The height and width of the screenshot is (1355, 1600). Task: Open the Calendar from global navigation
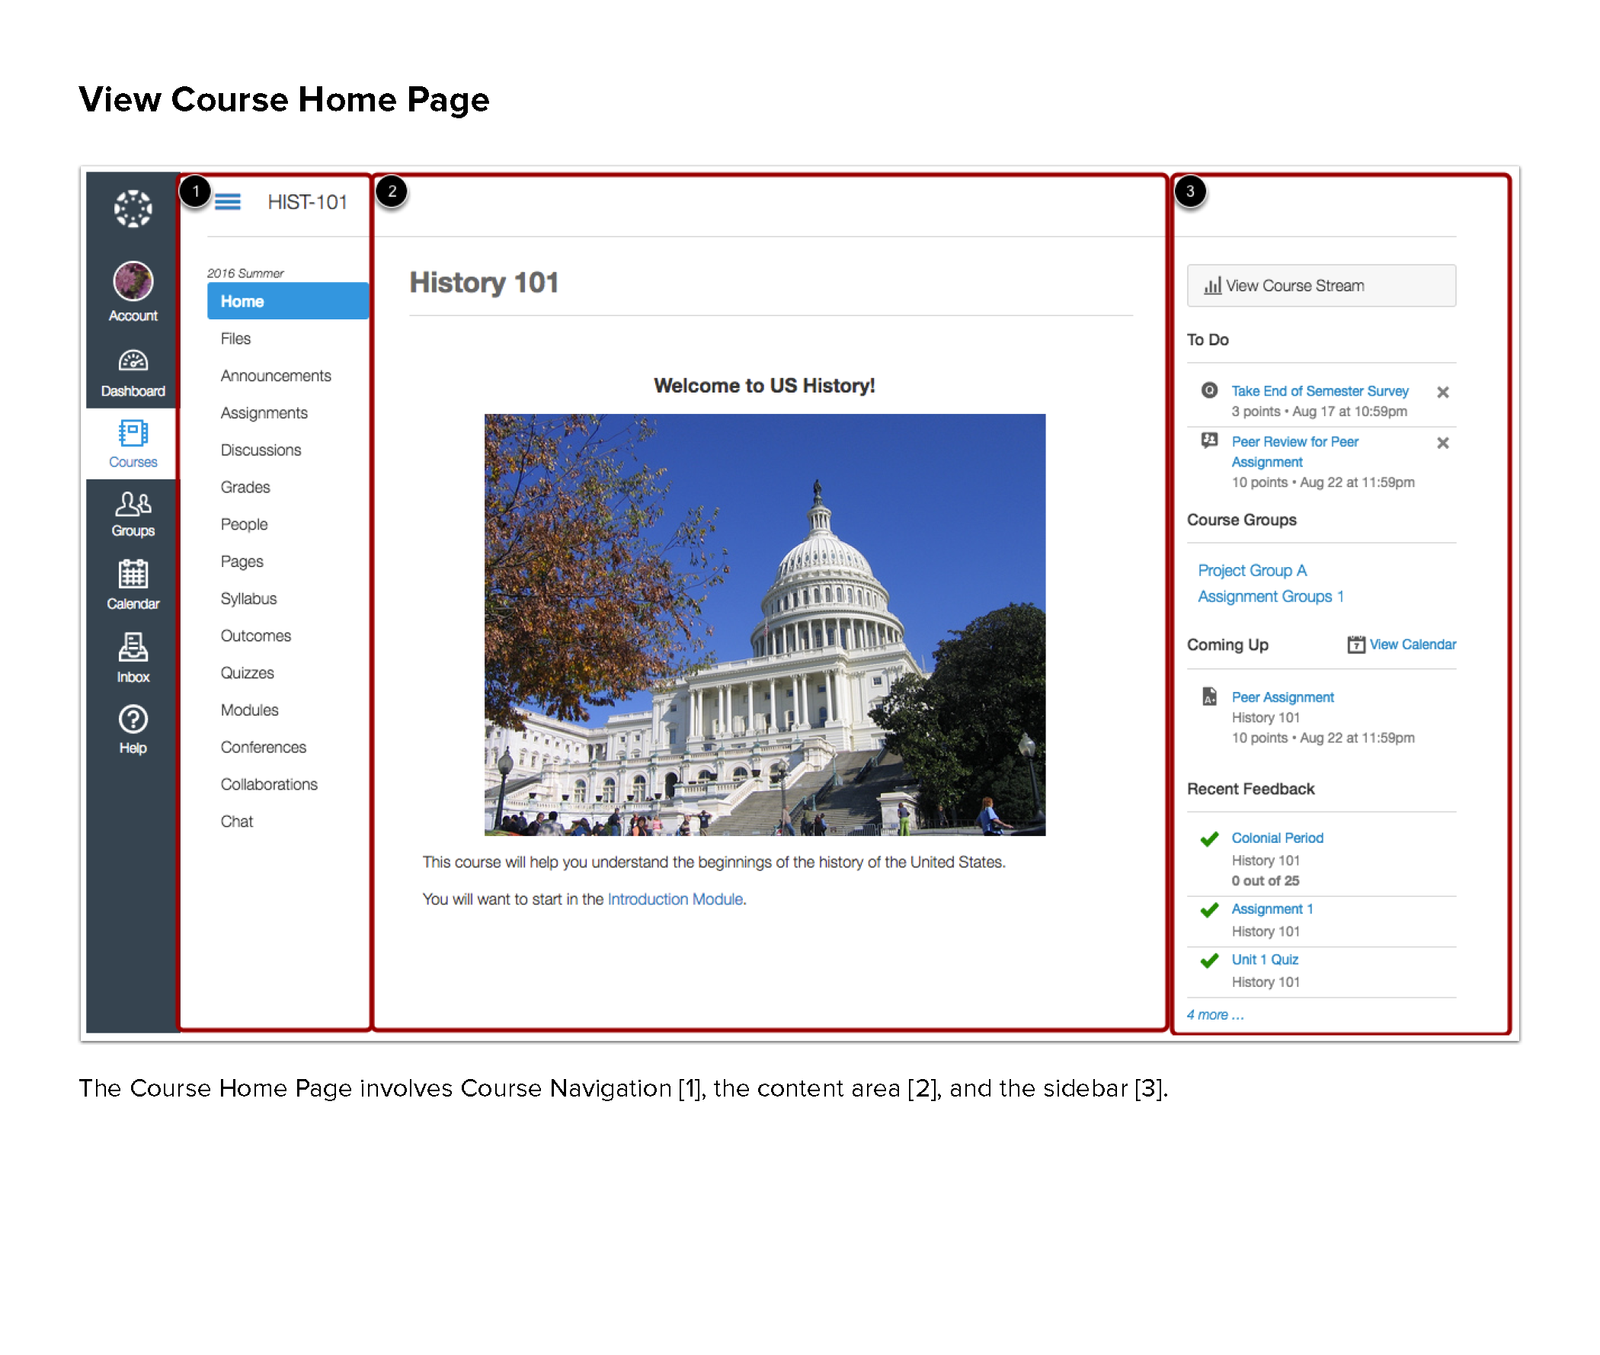(133, 585)
